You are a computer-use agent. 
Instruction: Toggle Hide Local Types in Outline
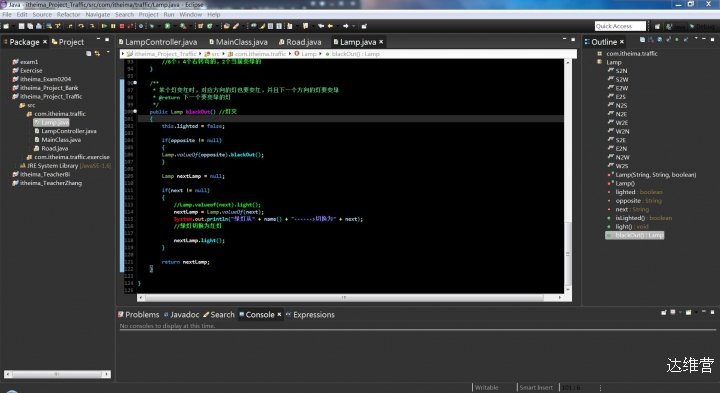coord(686,39)
